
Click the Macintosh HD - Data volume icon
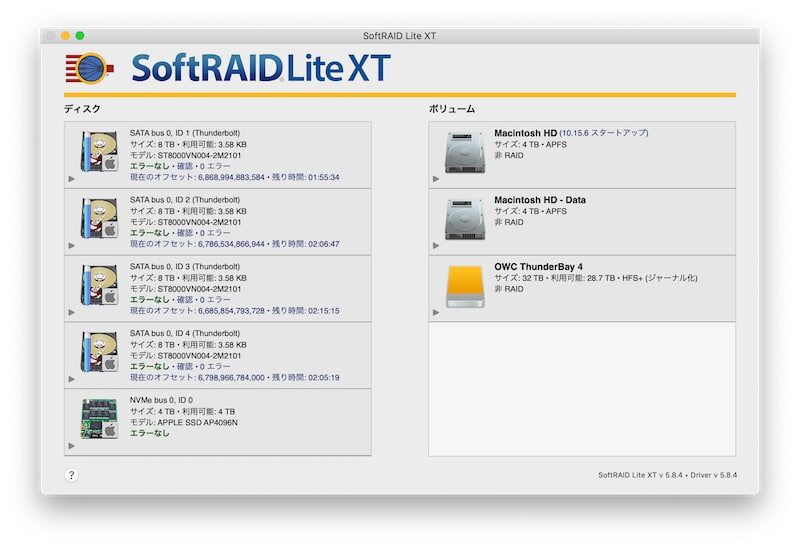click(465, 219)
